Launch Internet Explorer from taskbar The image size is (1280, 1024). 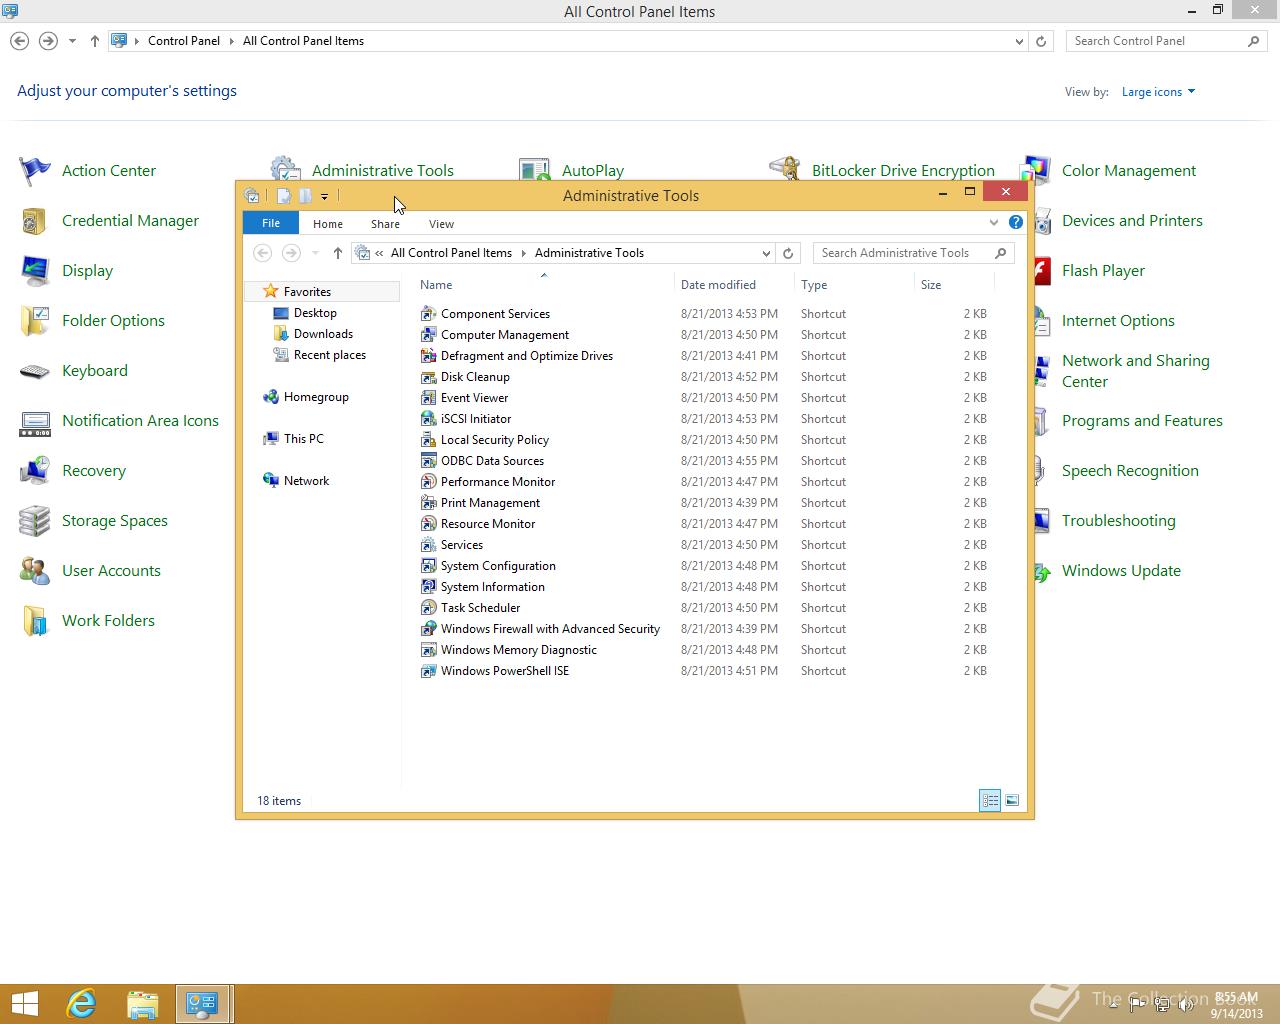pyautogui.click(x=81, y=1004)
